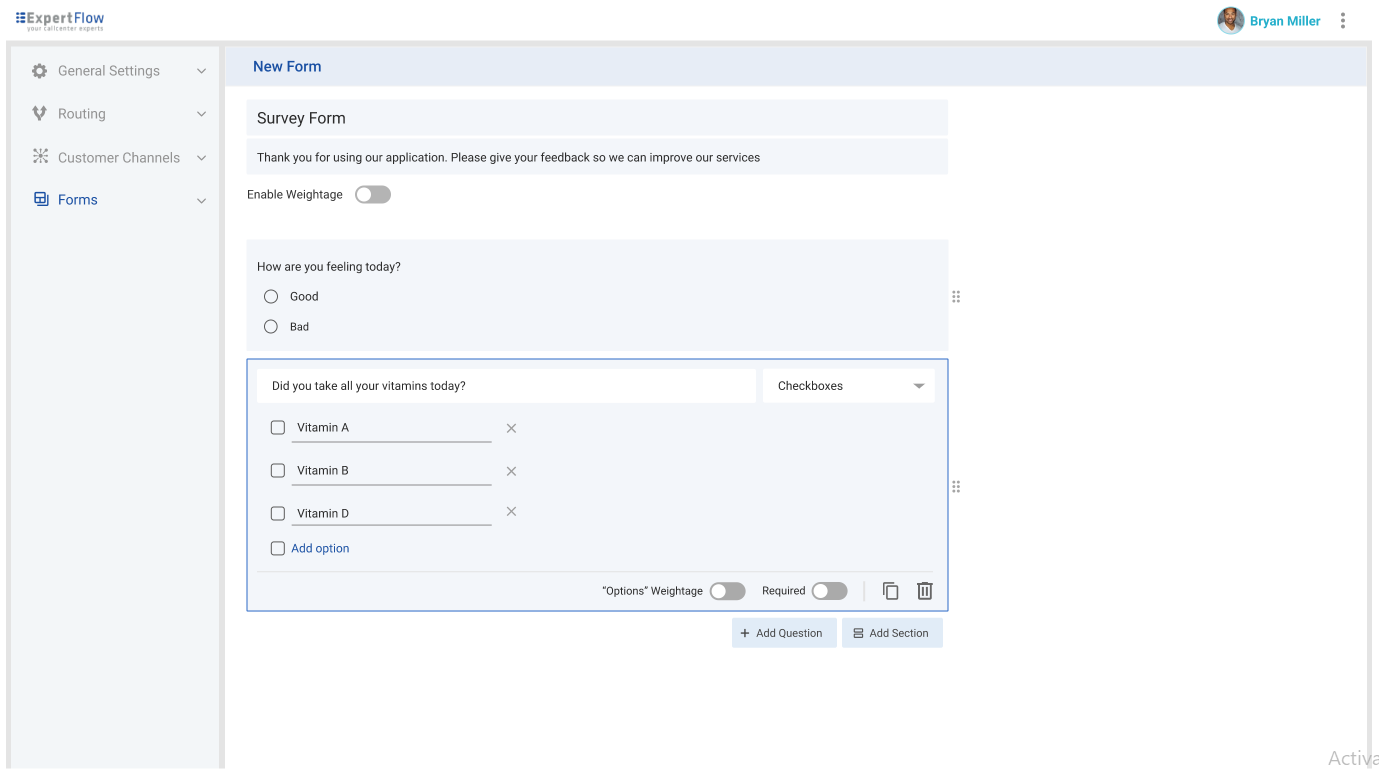Toggle the Required switch on

pos(829,591)
